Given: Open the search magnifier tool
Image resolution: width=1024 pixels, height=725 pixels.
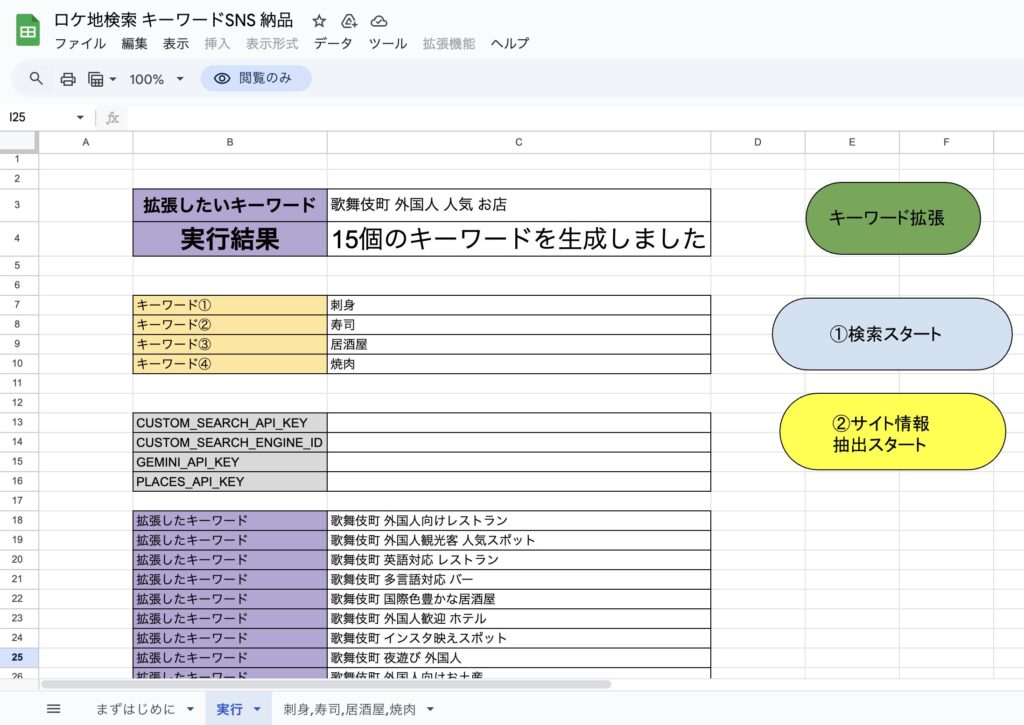Looking at the screenshot, I should 36,78.
